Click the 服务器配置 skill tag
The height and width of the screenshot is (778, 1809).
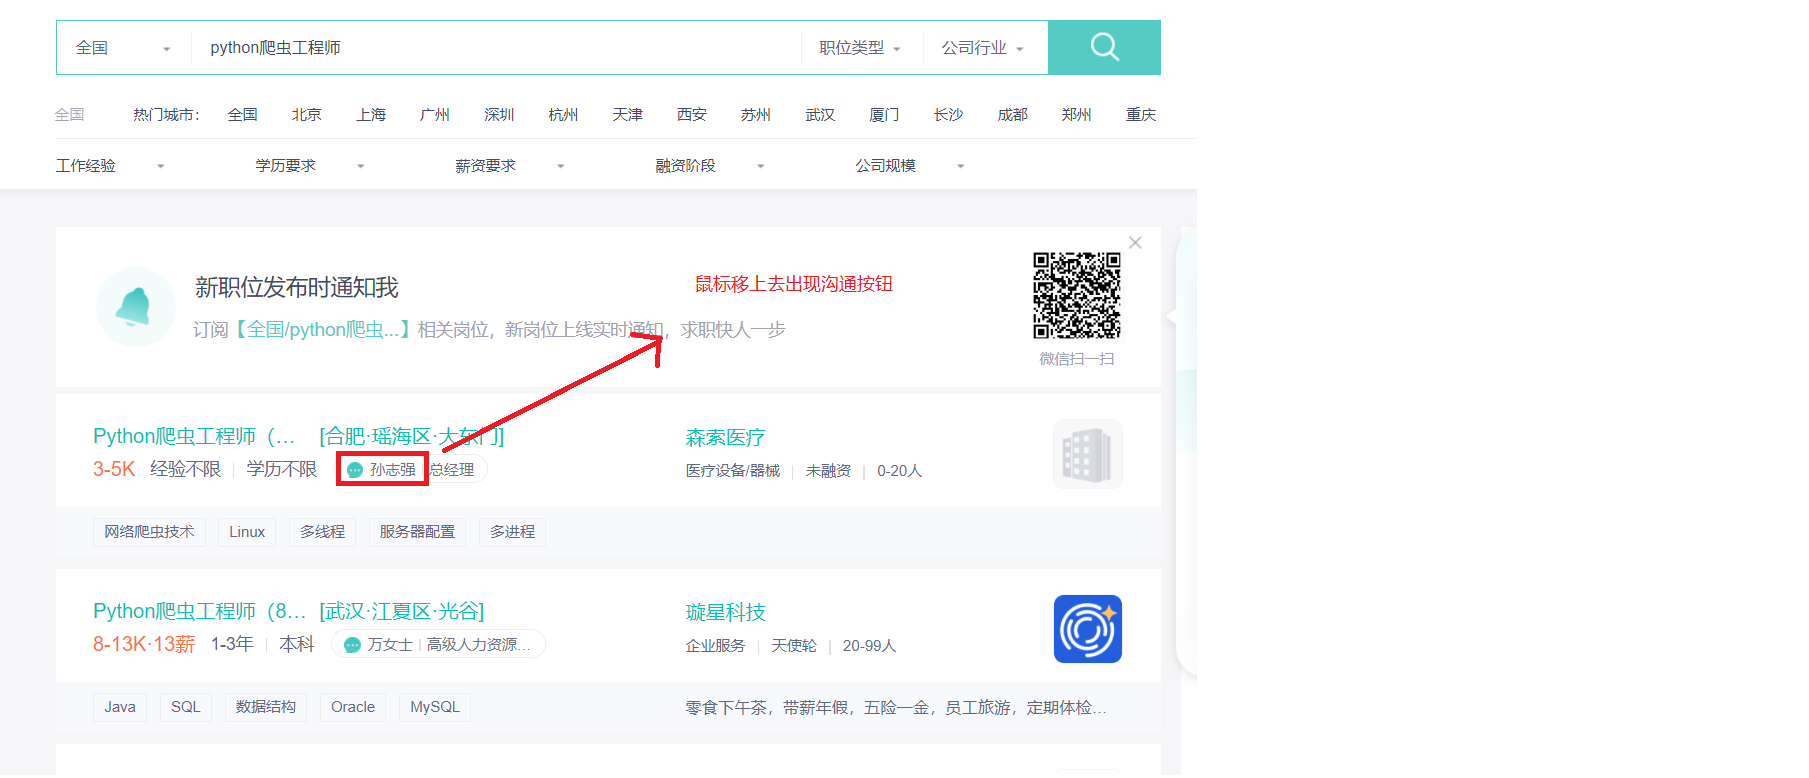[x=417, y=532]
